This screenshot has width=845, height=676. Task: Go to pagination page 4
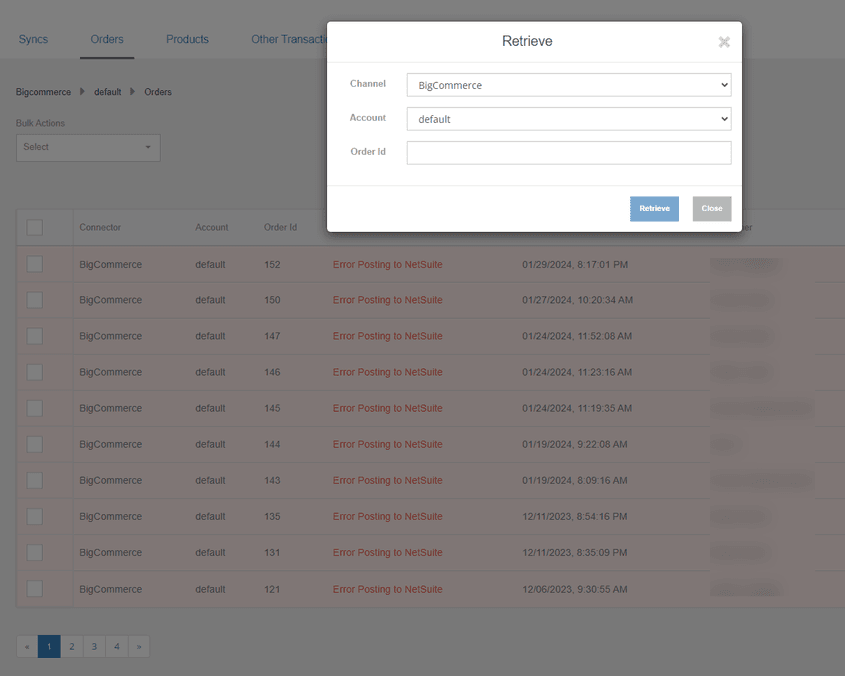(x=117, y=646)
